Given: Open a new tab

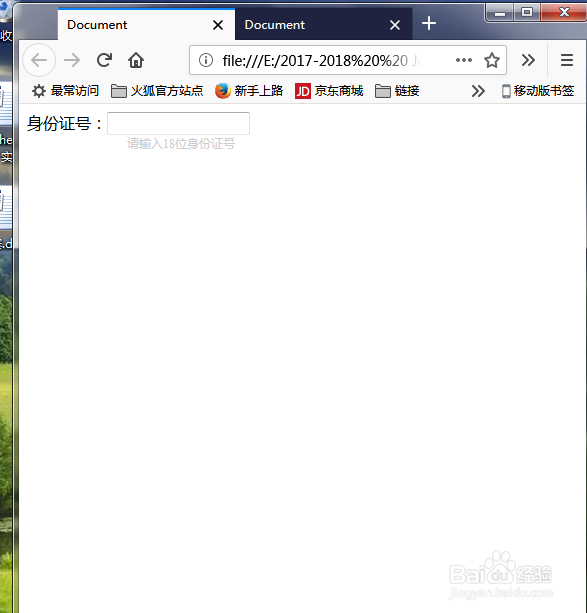Looking at the screenshot, I should (x=429, y=23).
